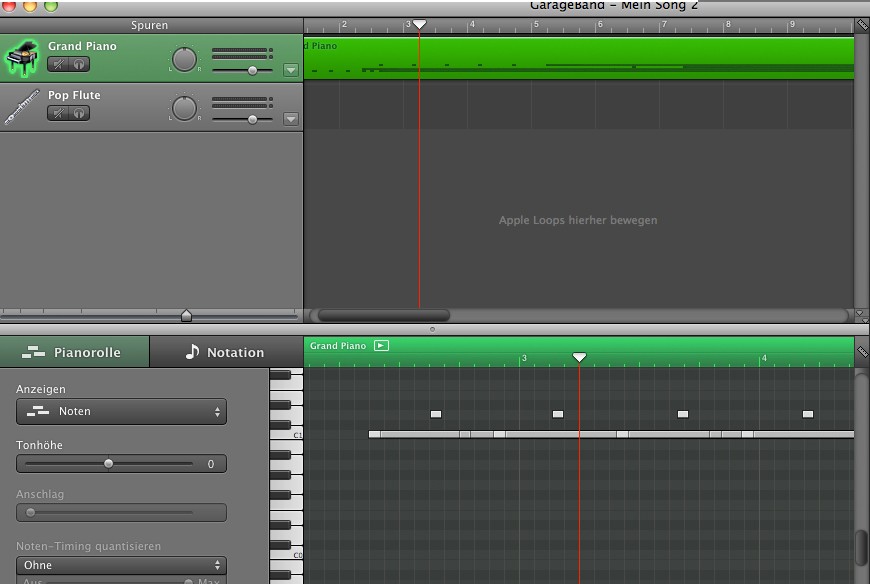The width and height of the screenshot is (870, 584).
Task: Click the track zoom slider below the track list
Action: pyautogui.click(x=149, y=316)
